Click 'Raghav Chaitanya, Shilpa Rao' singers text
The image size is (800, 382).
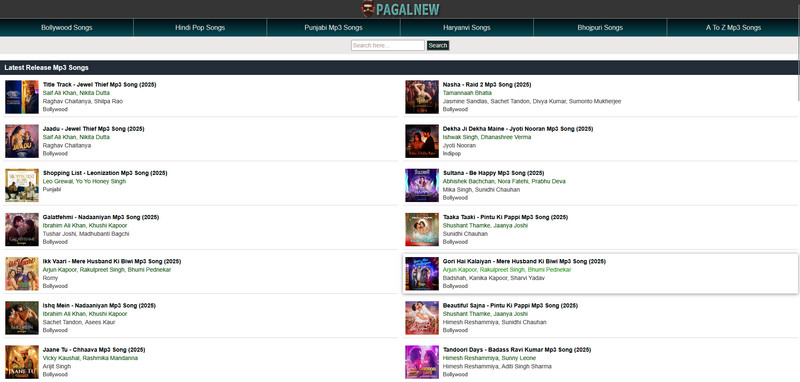83,101
